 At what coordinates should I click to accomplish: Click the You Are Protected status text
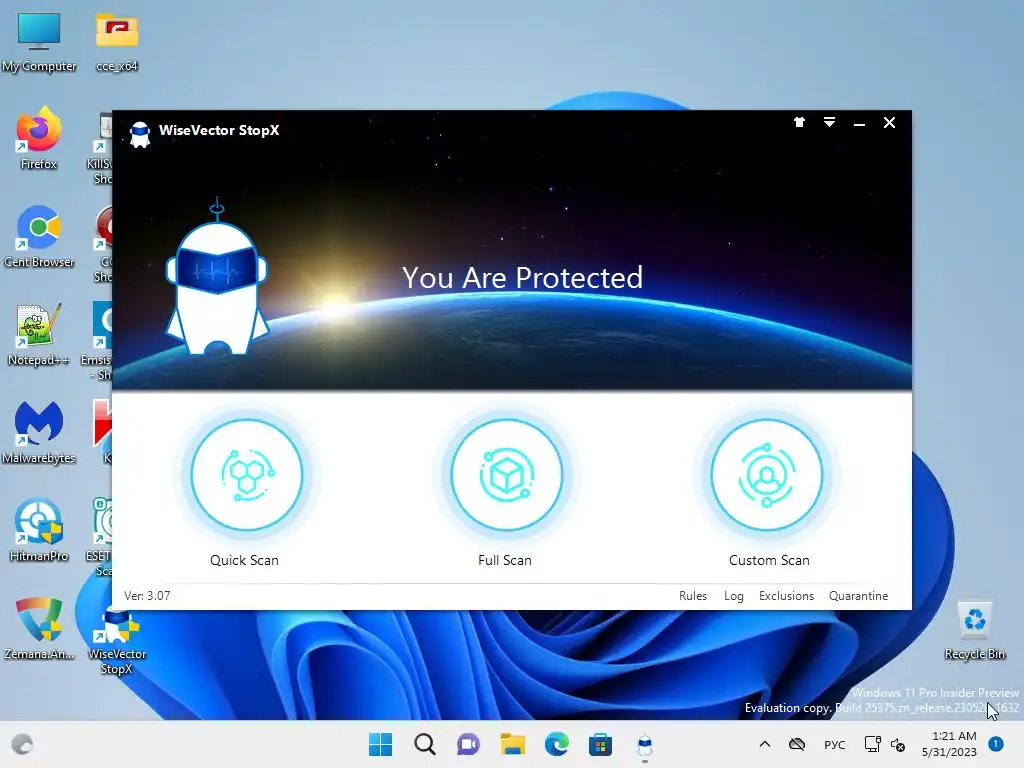click(x=522, y=278)
